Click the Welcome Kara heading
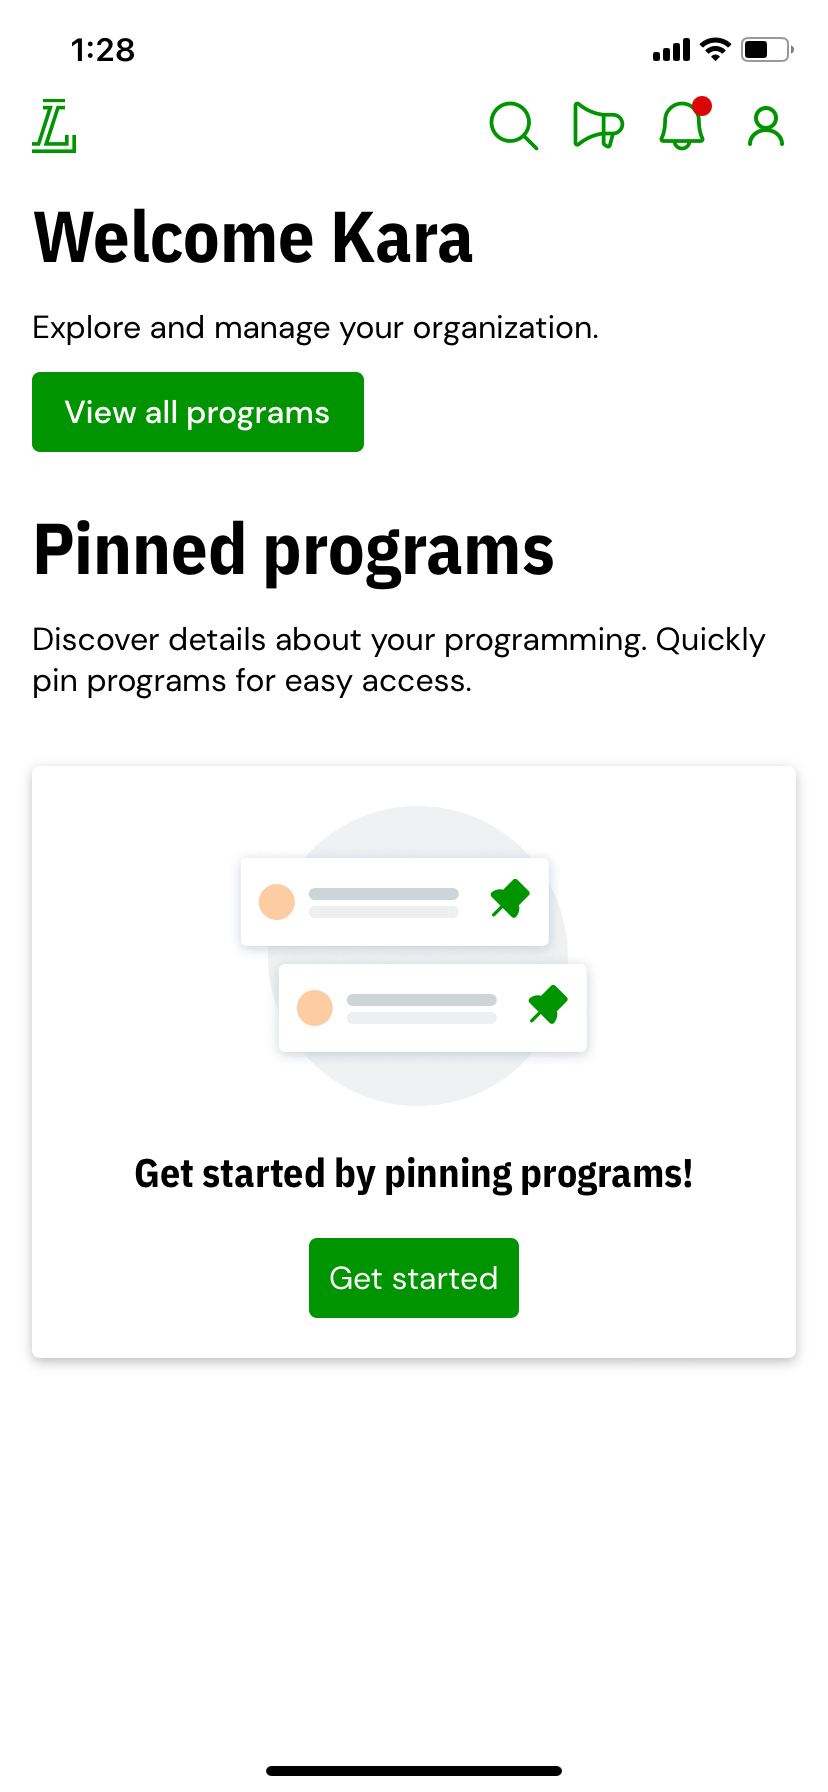Screen dimensions: 828x1792 coord(253,238)
